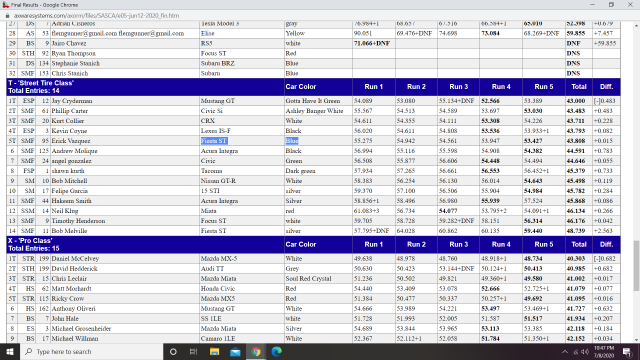Click driver name 'Bob Mitchell'

(69, 181)
